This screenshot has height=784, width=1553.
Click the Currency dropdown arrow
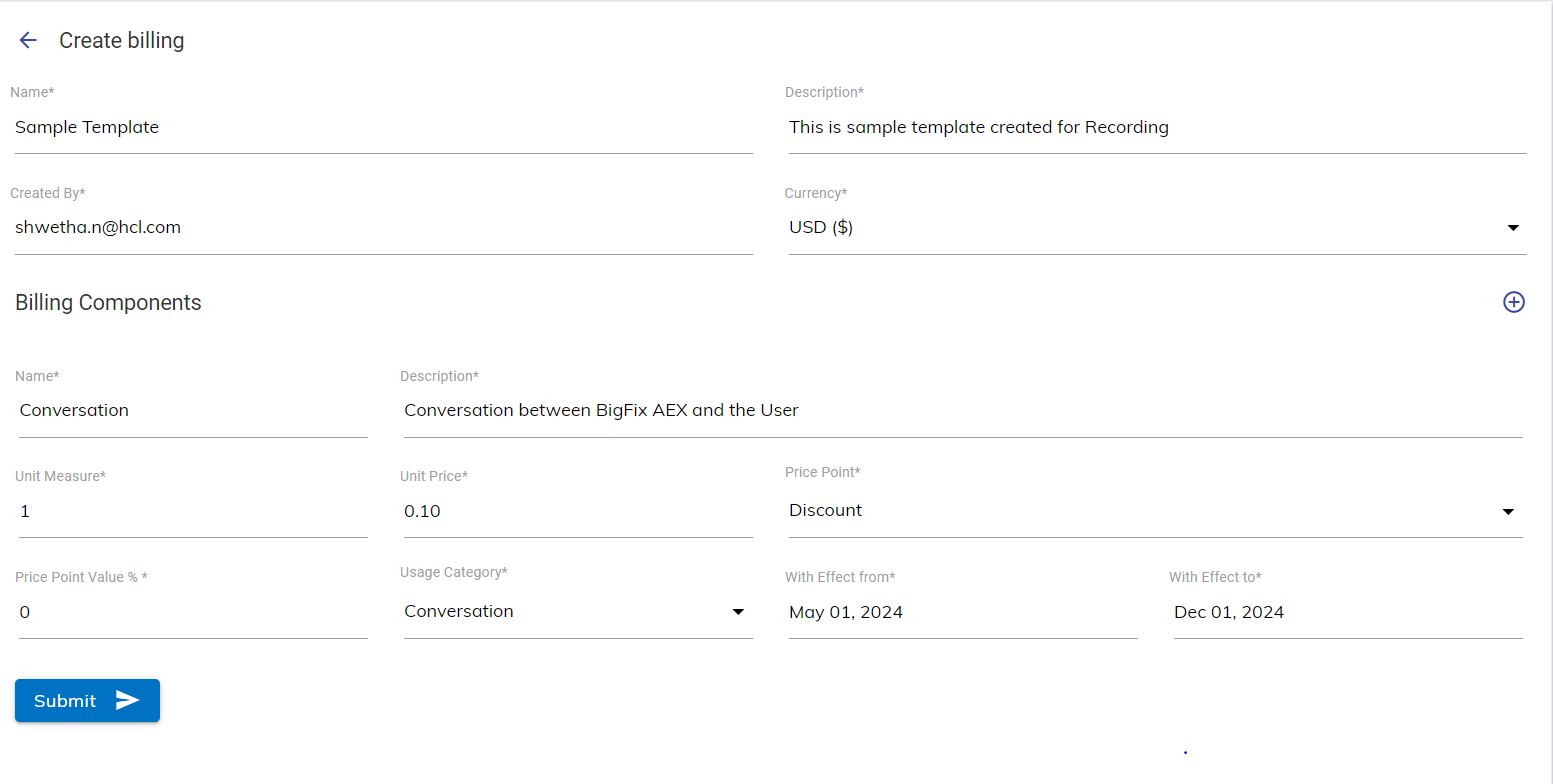[x=1512, y=228]
